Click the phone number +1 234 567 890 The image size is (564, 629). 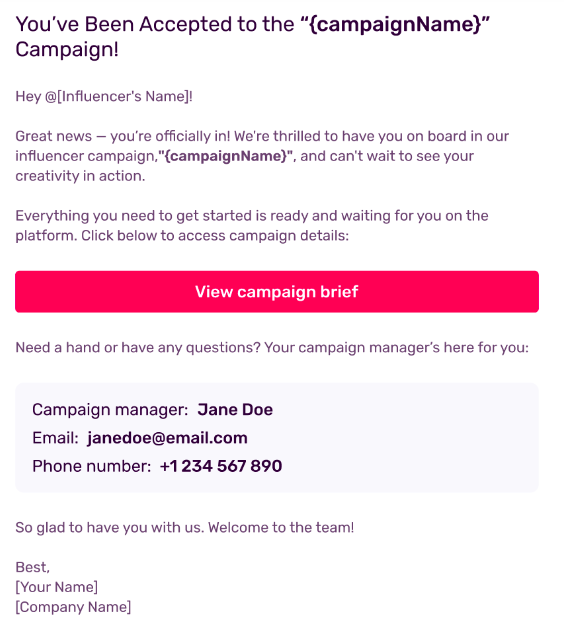pos(221,466)
